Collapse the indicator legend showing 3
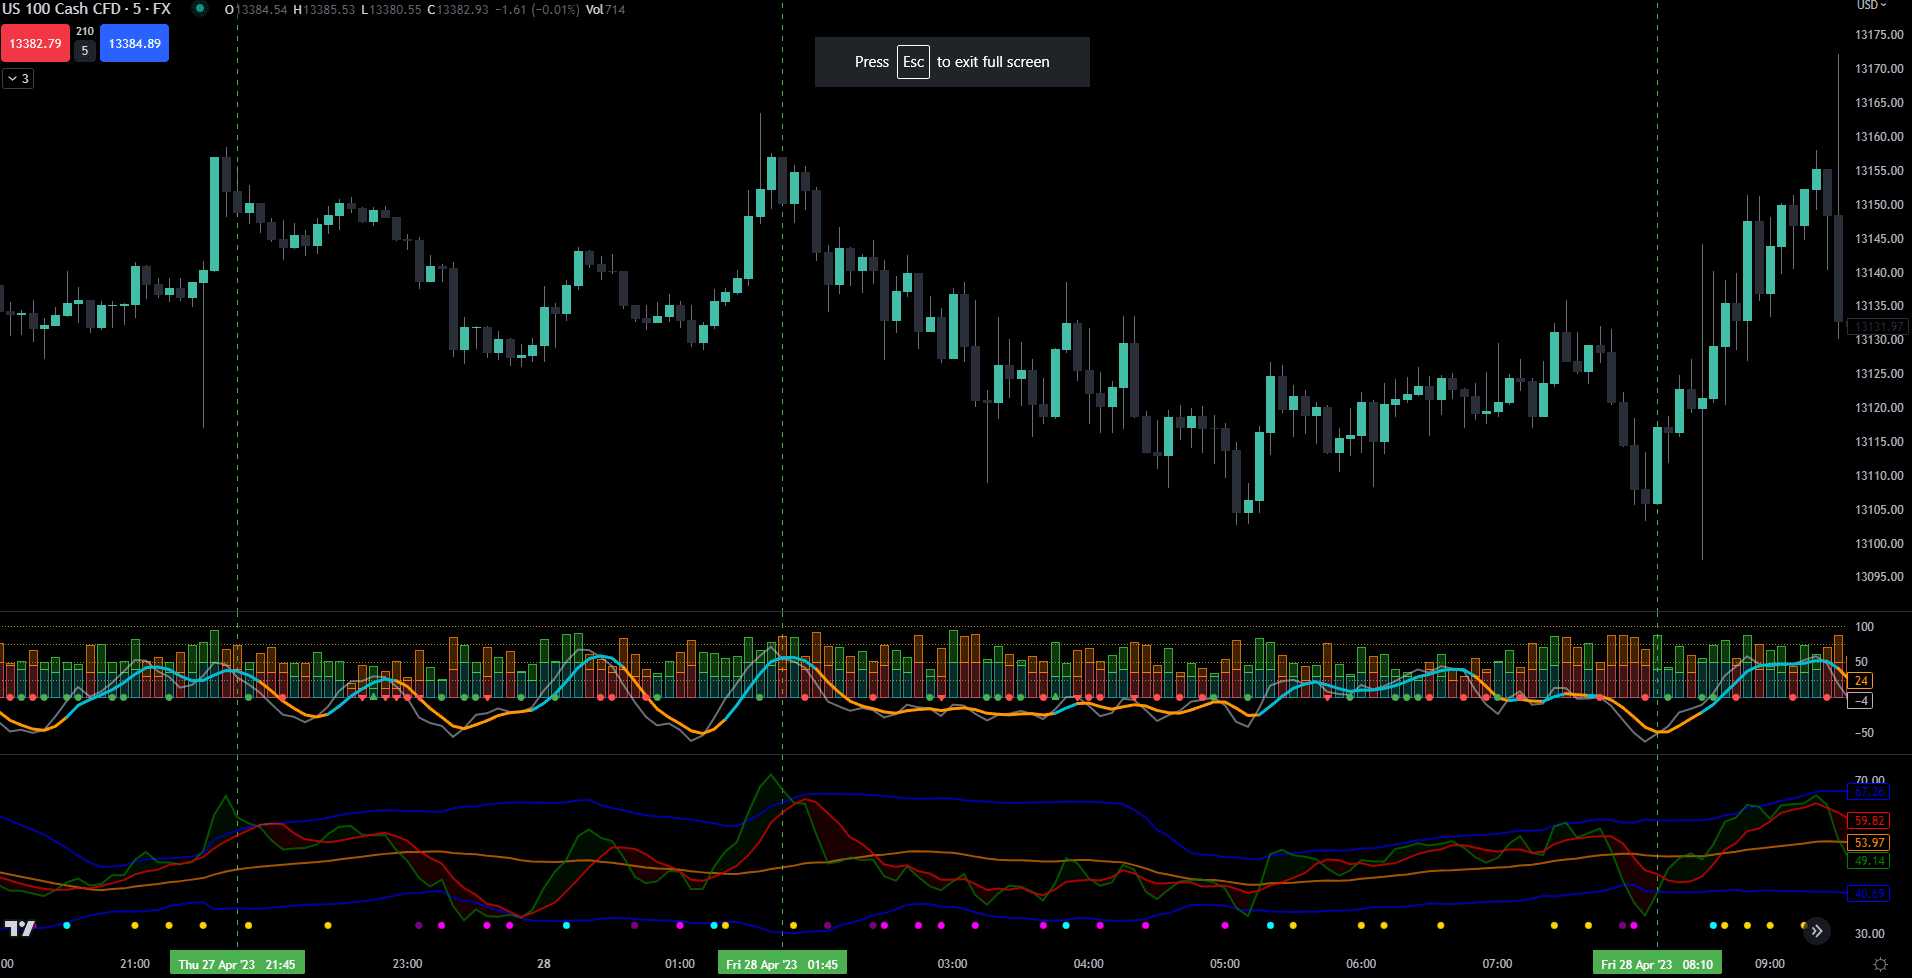Viewport: 1912px width, 978px height. (x=18, y=78)
